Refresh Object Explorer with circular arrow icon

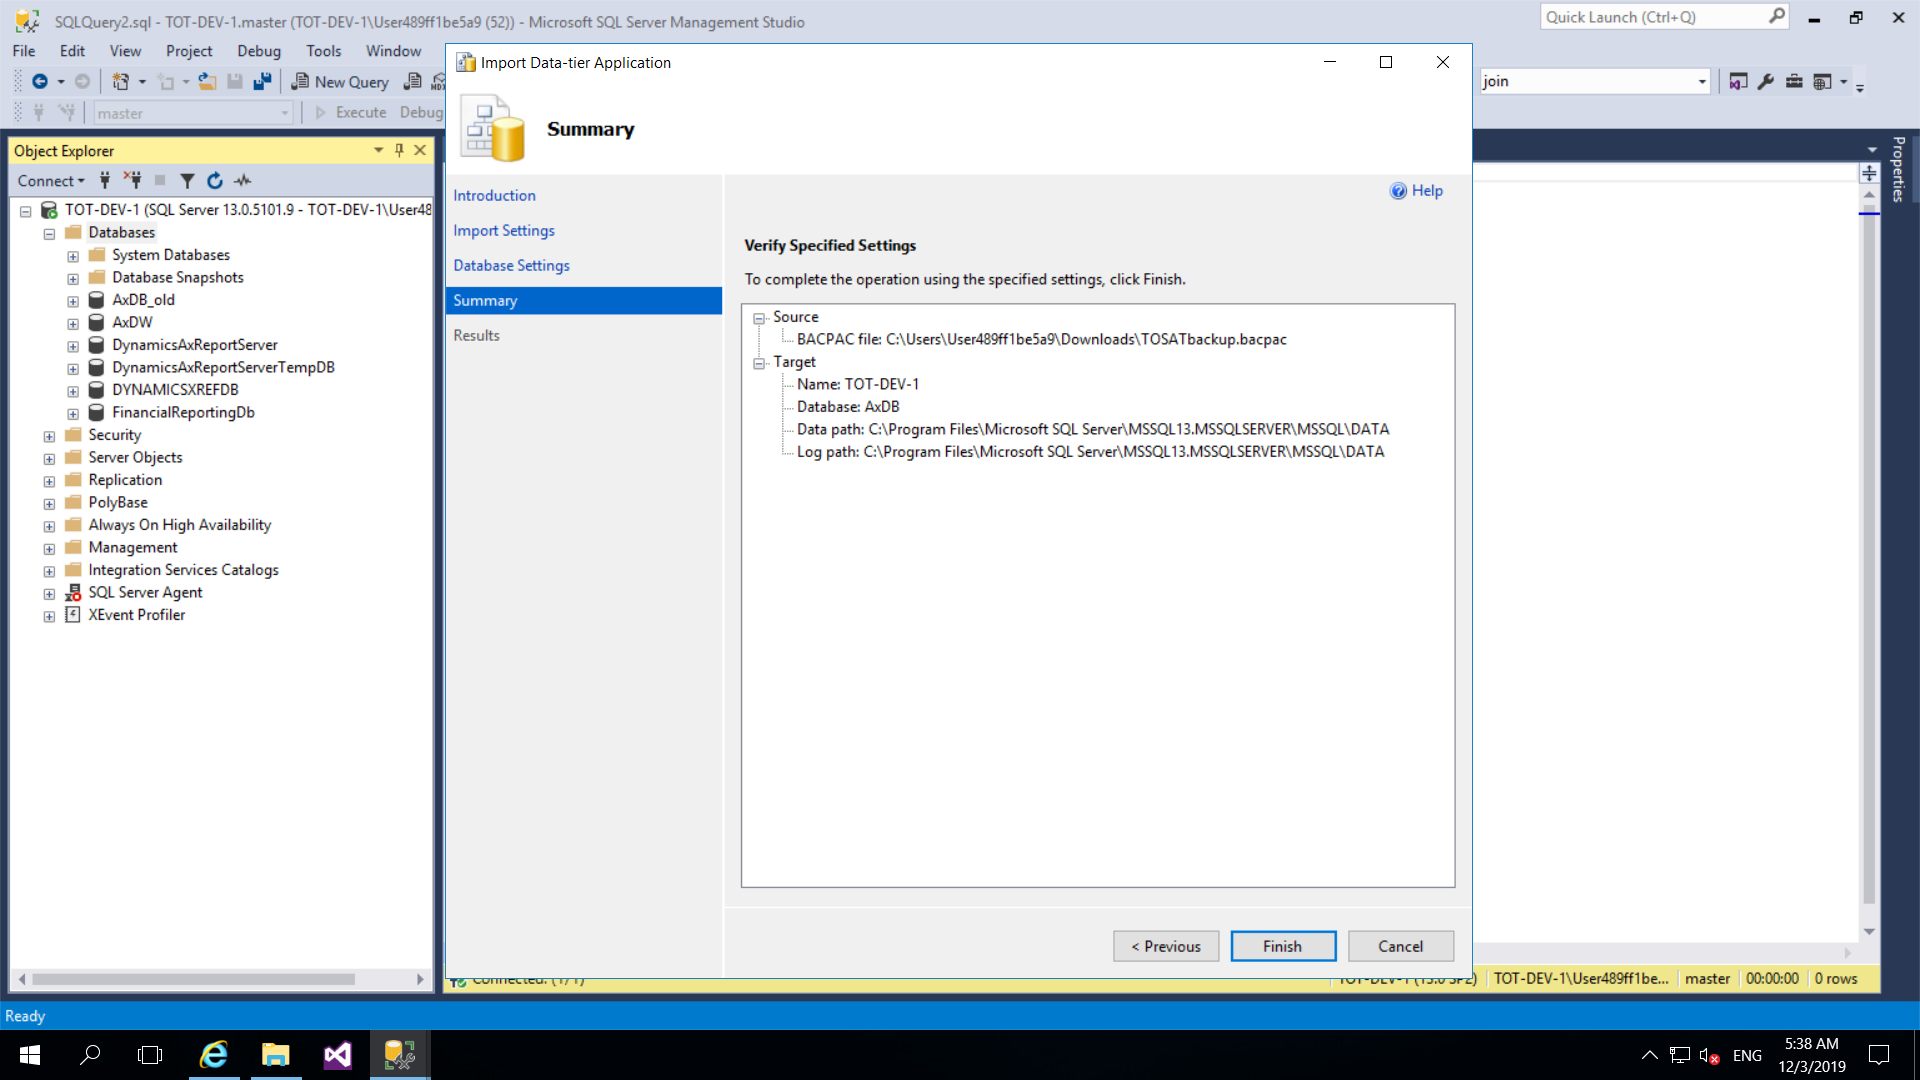[x=214, y=181]
